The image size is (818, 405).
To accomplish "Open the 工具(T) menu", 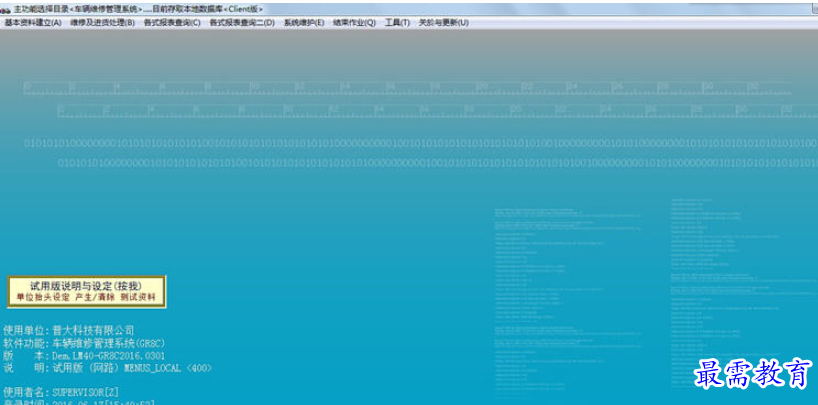I will pos(397,22).
